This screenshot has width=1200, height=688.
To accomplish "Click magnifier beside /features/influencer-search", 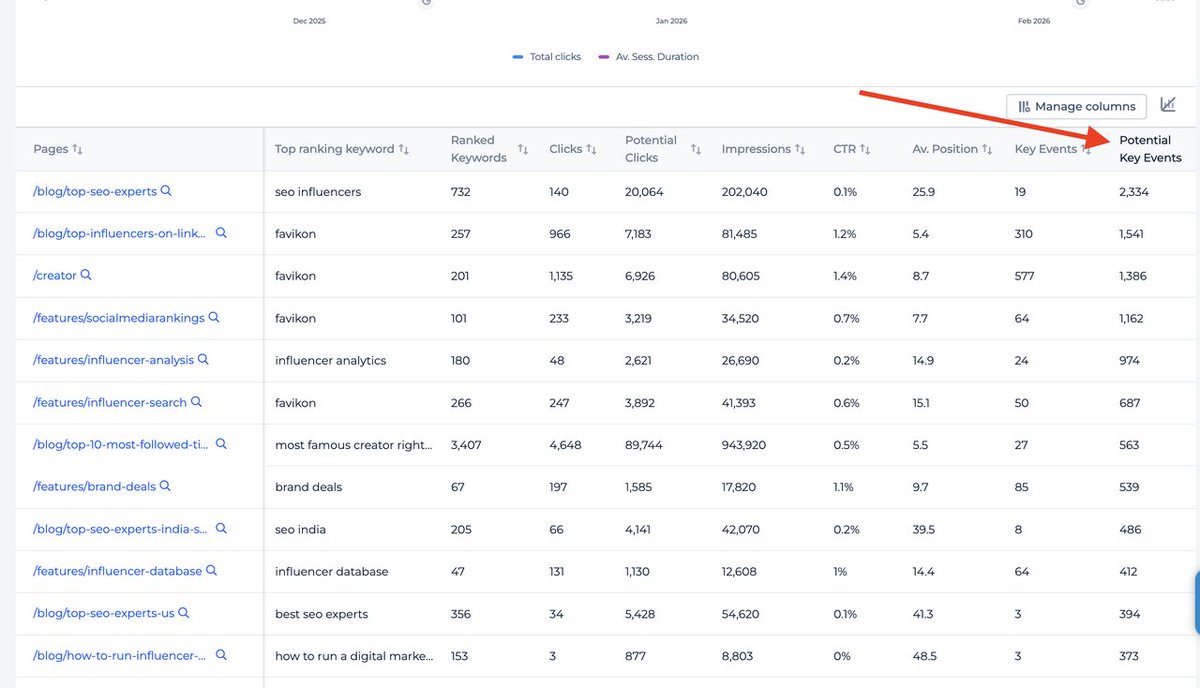I will pos(196,401).
